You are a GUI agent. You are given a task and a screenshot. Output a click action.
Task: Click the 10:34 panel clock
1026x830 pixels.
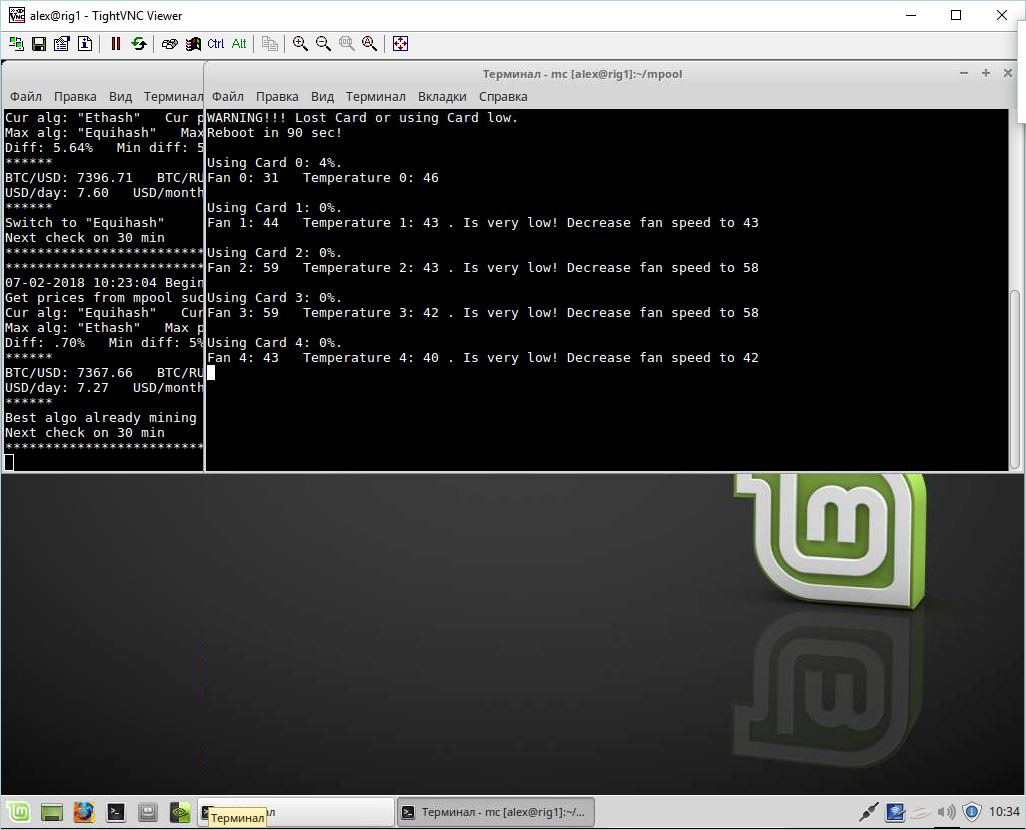1004,812
